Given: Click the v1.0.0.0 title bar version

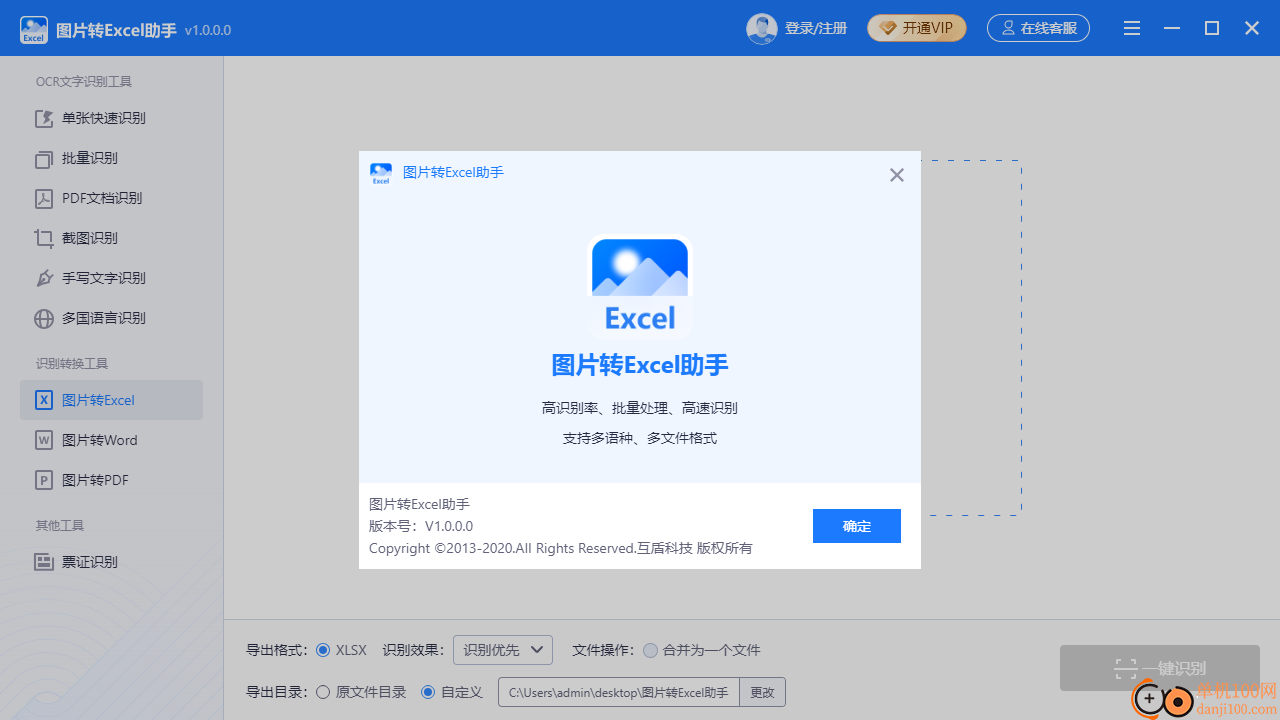Looking at the screenshot, I should point(208,30).
